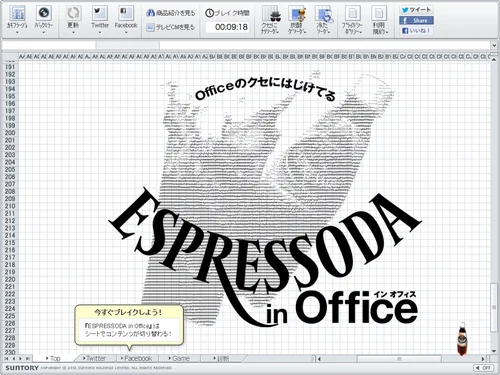This screenshot has height=375, width=500.
Task: Open the cold soda game icon
Action: point(324,13)
